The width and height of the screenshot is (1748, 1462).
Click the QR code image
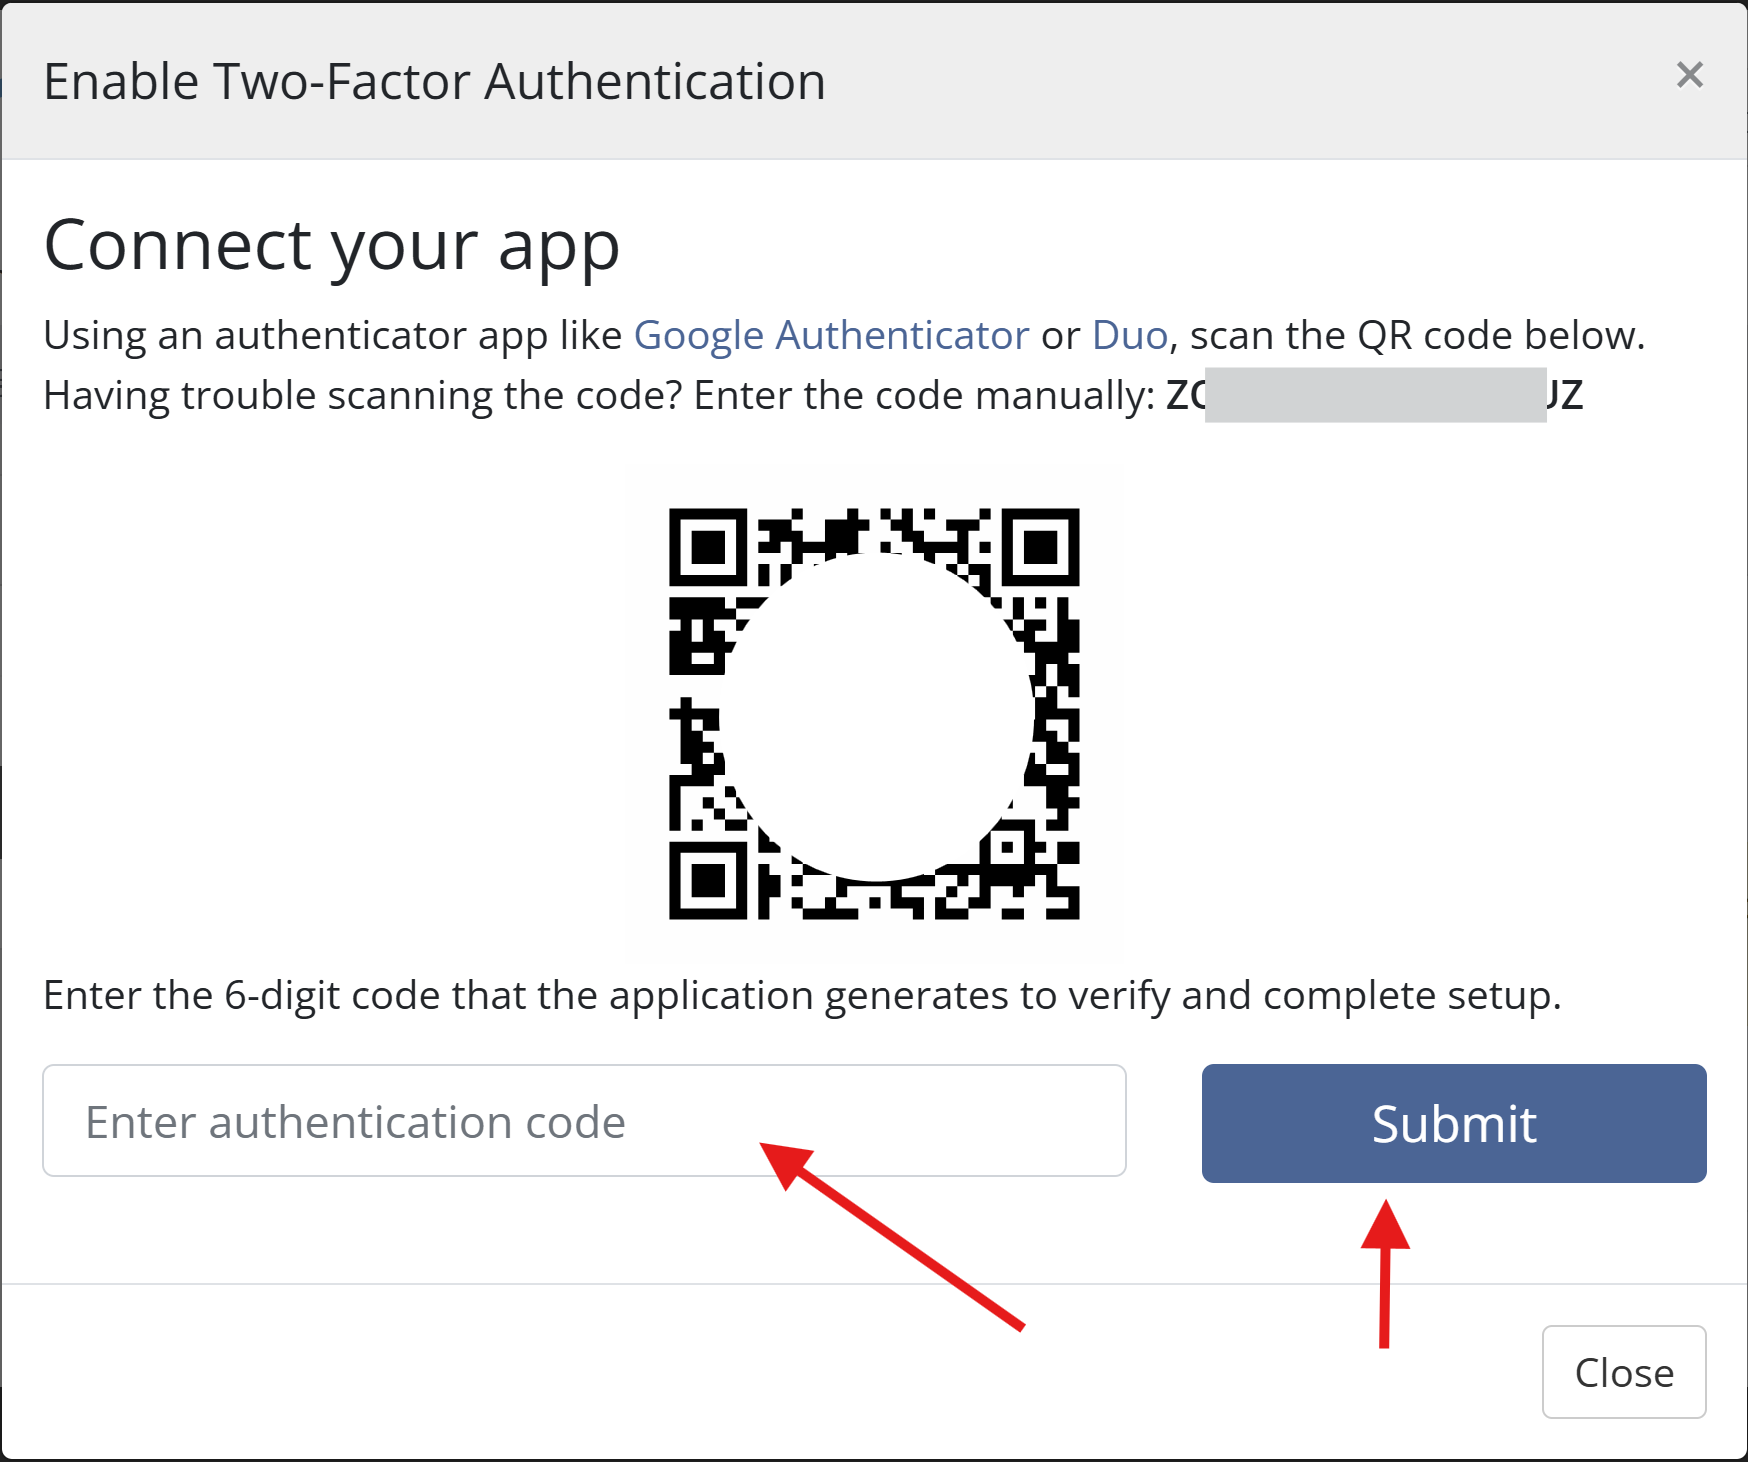coord(873,713)
